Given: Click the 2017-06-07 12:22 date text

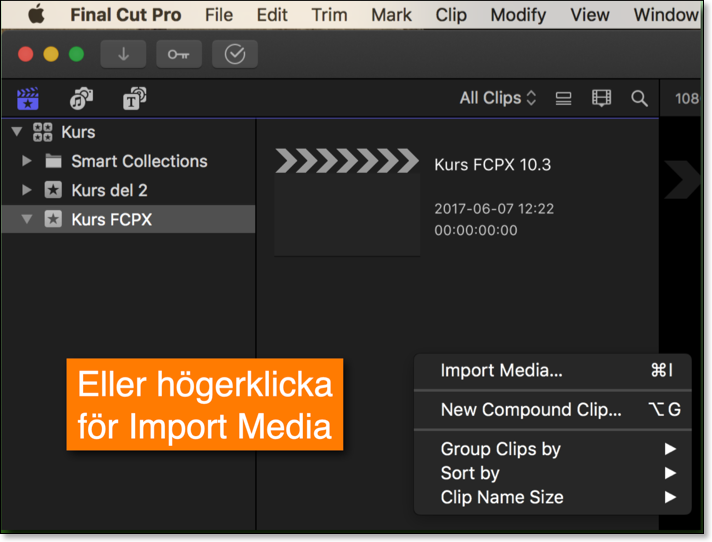Looking at the screenshot, I should pyautogui.click(x=494, y=209).
